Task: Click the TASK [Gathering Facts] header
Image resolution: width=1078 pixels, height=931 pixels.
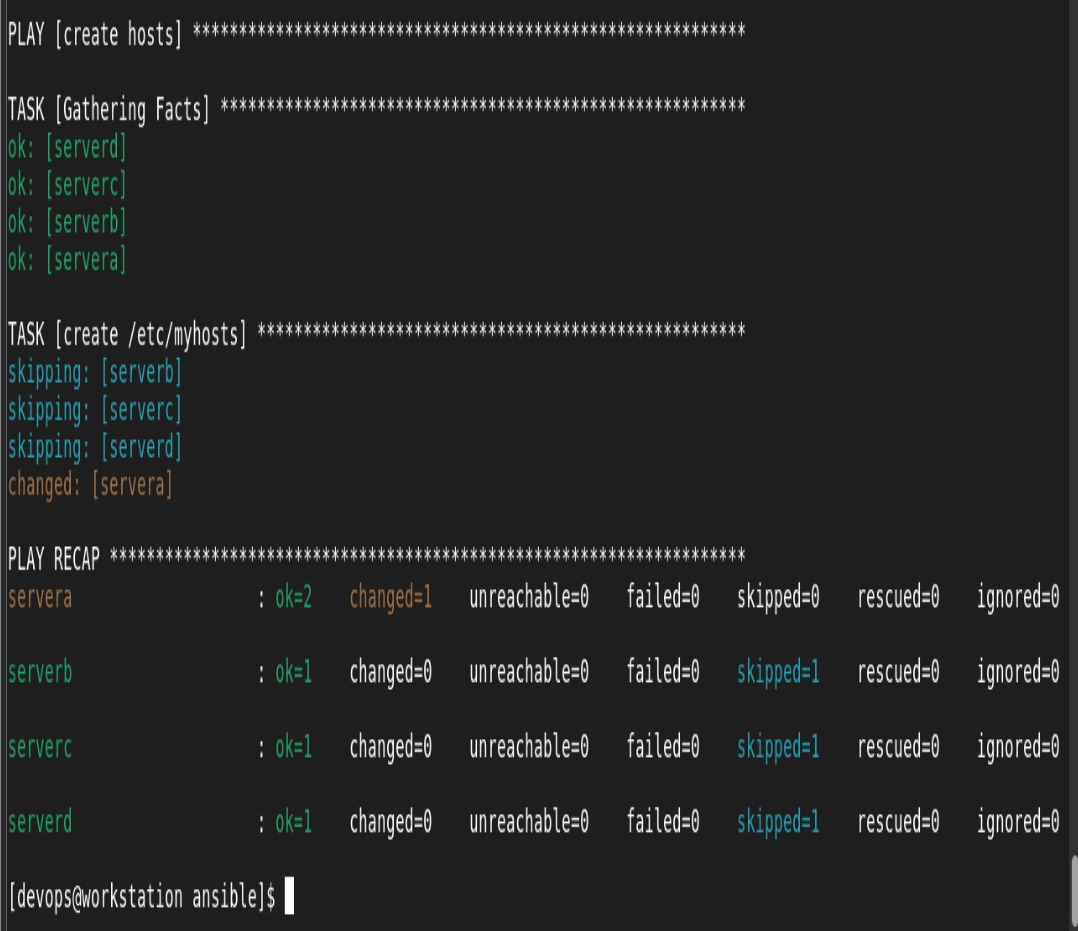Action: click(376, 108)
